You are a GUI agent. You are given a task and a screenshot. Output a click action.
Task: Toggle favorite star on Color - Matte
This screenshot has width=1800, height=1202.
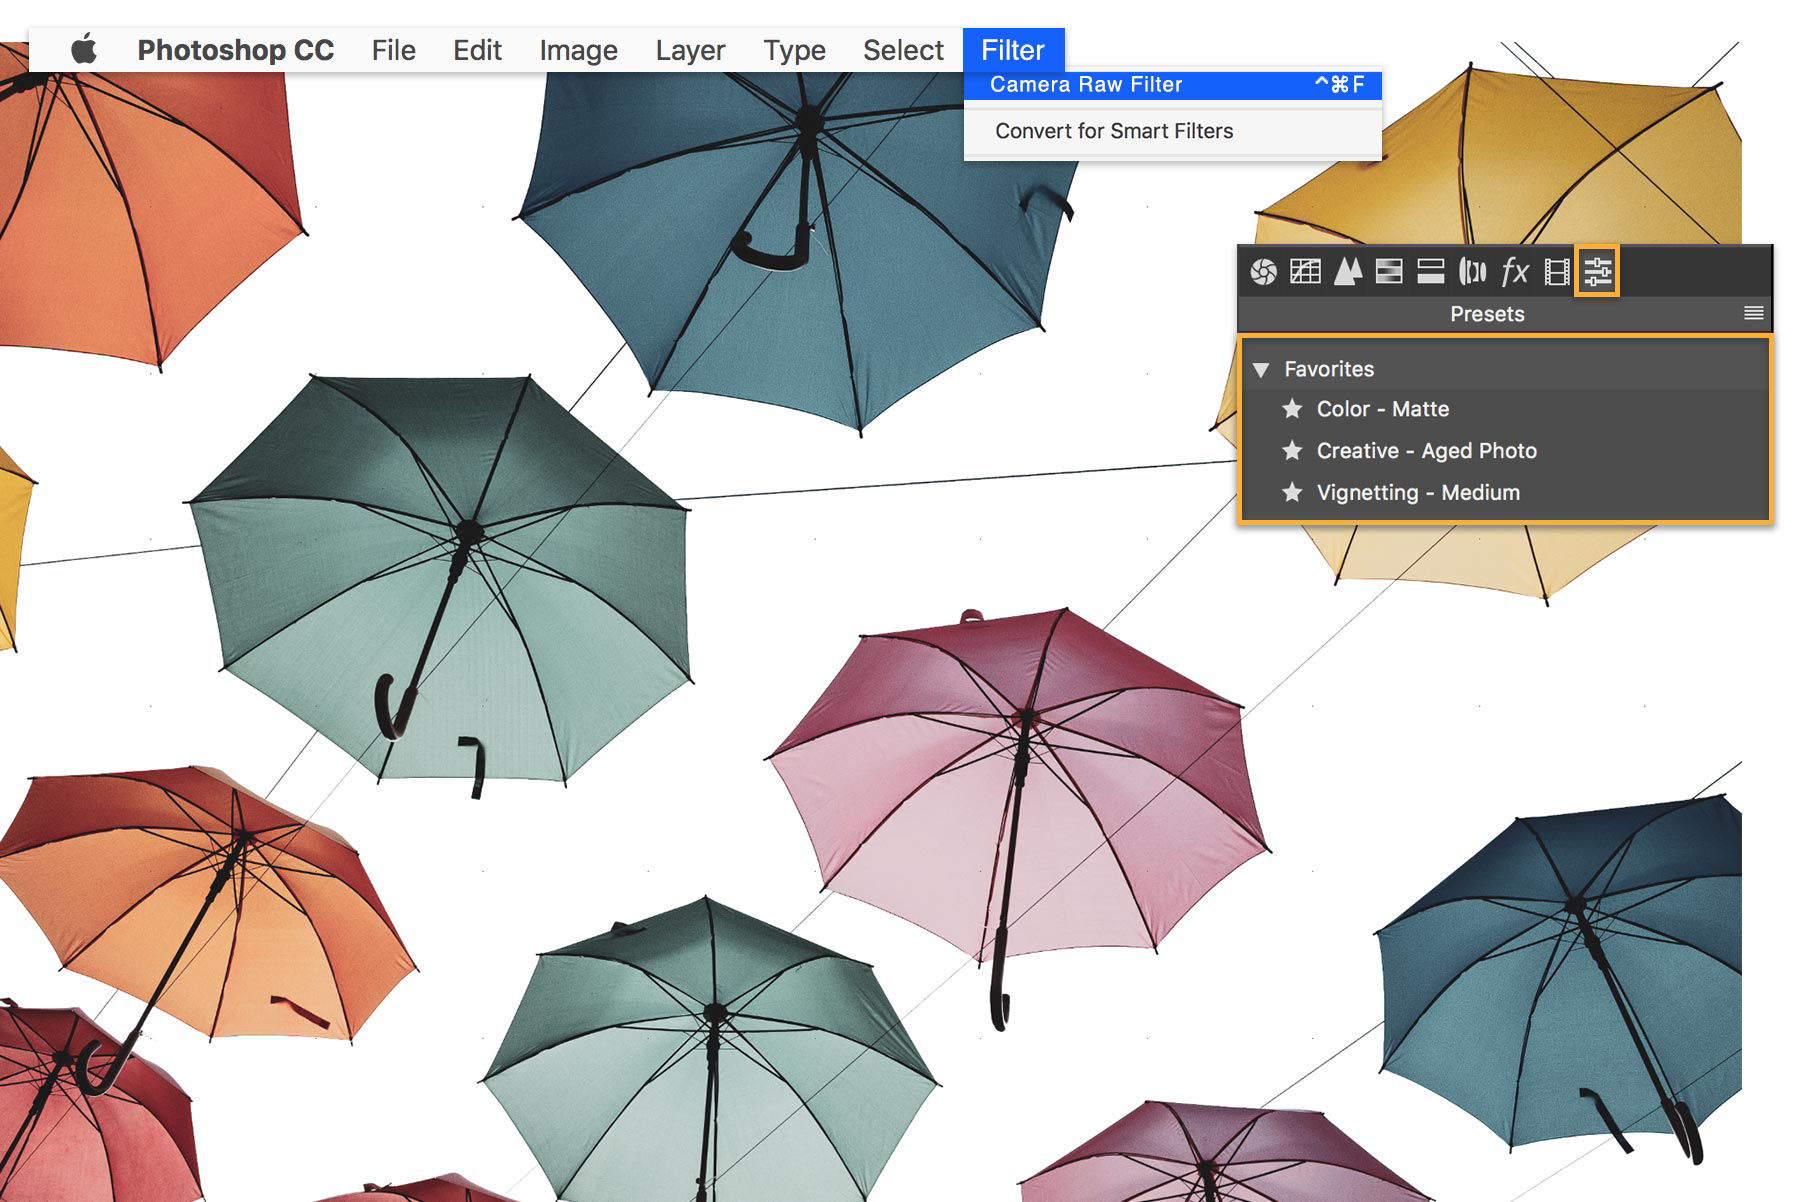tap(1292, 409)
